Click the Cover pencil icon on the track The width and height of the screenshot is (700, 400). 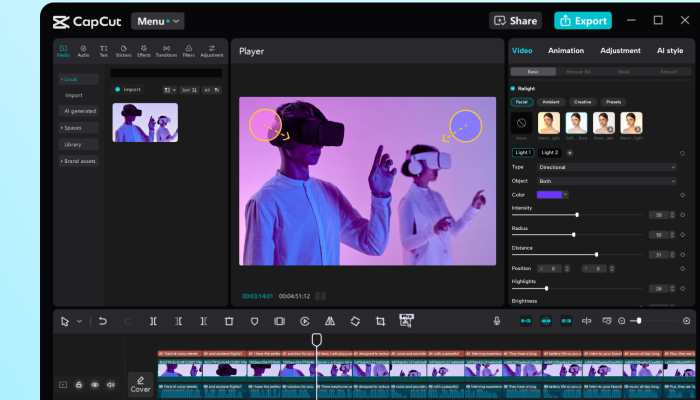(x=141, y=380)
